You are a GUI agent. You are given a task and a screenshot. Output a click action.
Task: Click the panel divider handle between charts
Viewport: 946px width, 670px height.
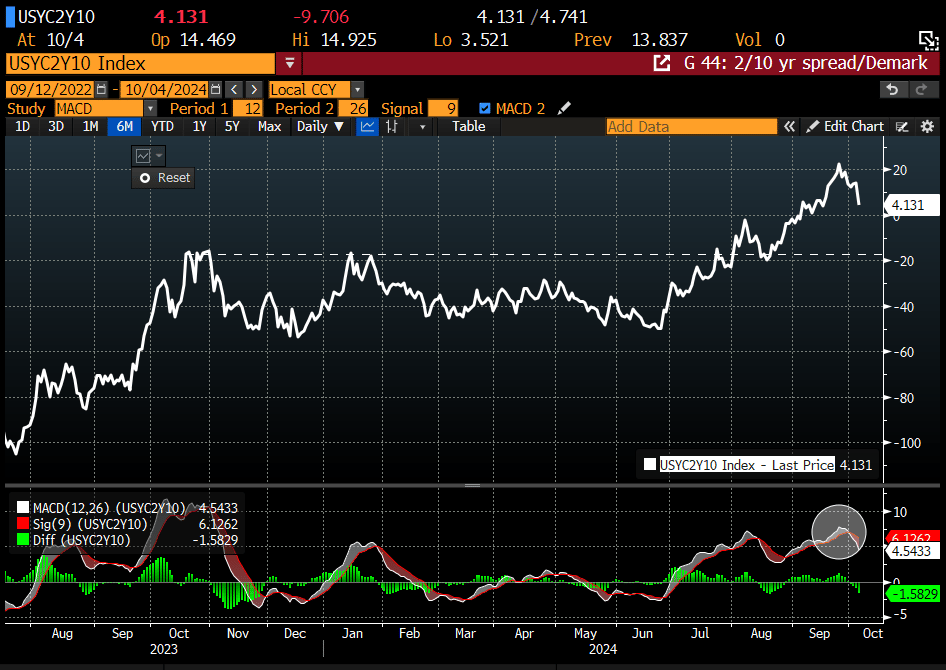472,485
